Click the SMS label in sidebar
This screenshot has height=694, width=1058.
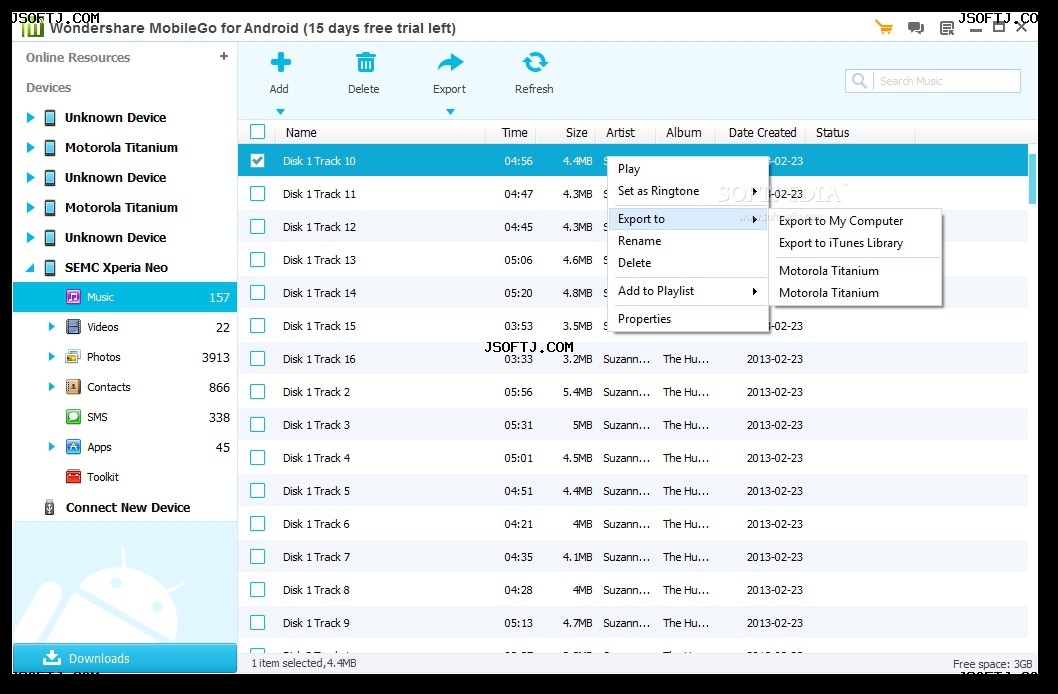[97, 417]
